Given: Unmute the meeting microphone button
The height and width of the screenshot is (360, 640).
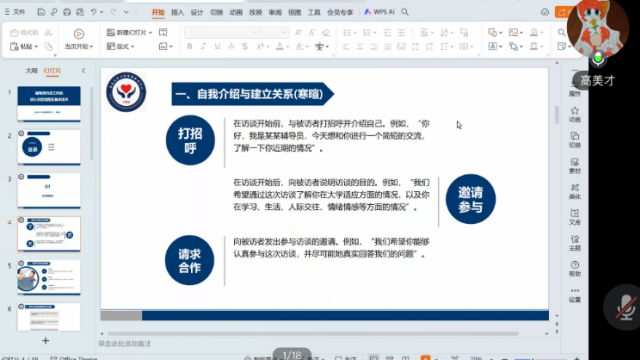Looking at the screenshot, I should [x=625, y=307].
